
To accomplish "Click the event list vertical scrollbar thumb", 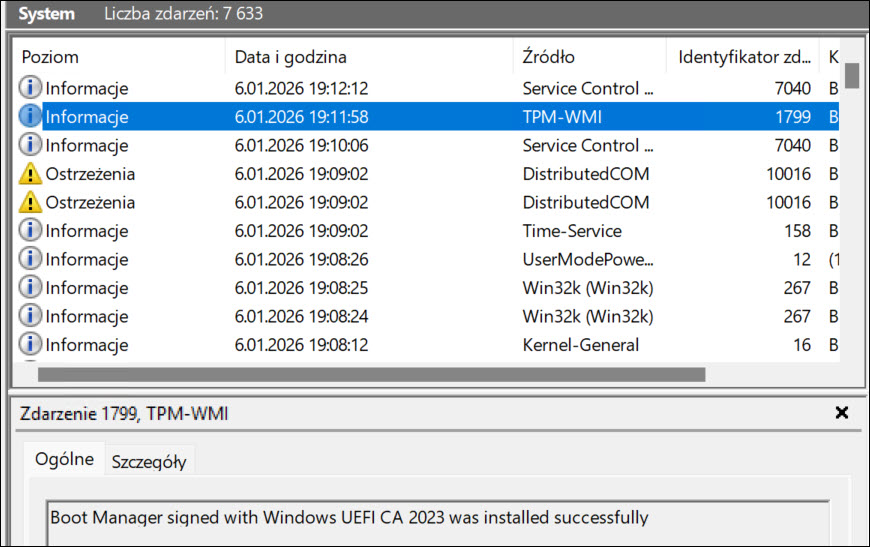I will point(852,76).
